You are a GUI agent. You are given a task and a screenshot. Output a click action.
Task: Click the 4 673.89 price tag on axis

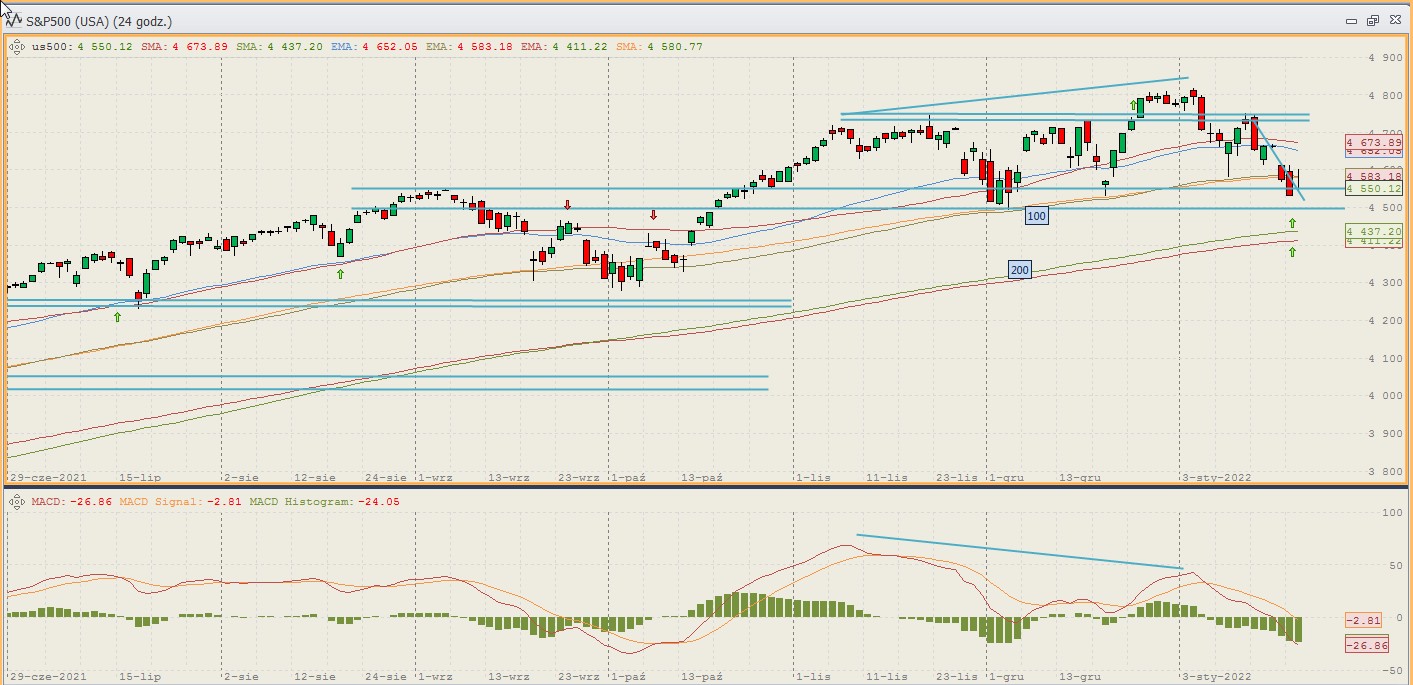pyautogui.click(x=1374, y=143)
